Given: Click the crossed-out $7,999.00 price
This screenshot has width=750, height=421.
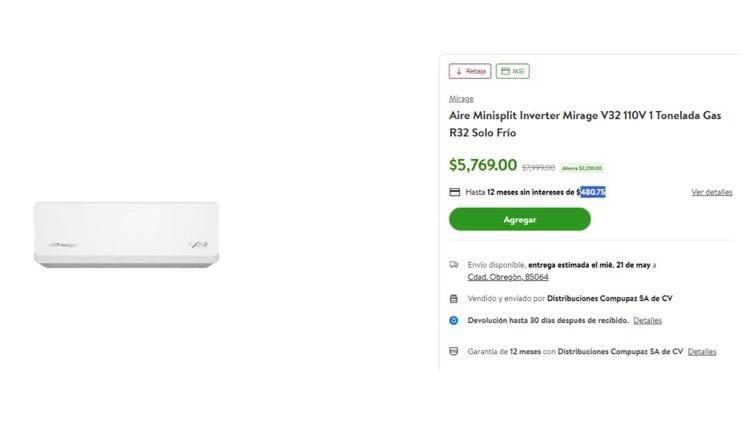Looking at the screenshot, I should pyautogui.click(x=538, y=168).
